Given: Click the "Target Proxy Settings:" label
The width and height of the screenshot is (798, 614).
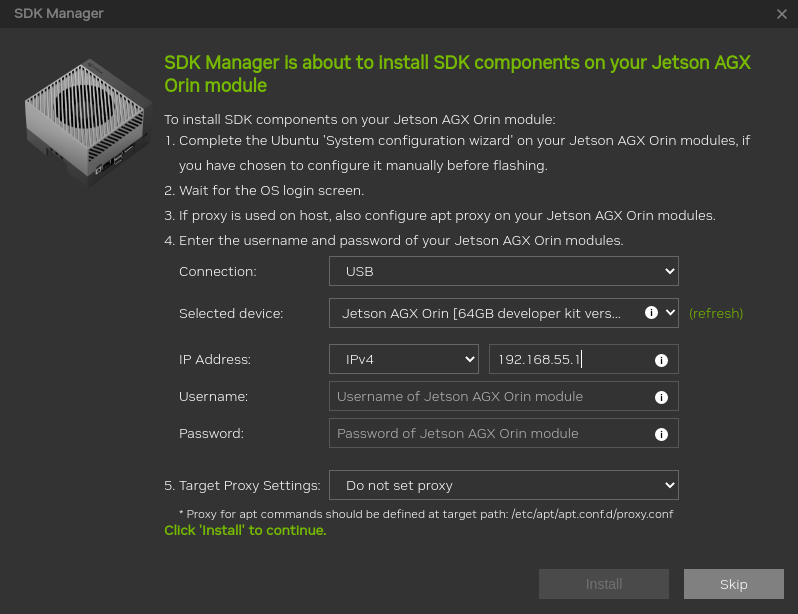Looking at the screenshot, I should (x=249, y=485).
